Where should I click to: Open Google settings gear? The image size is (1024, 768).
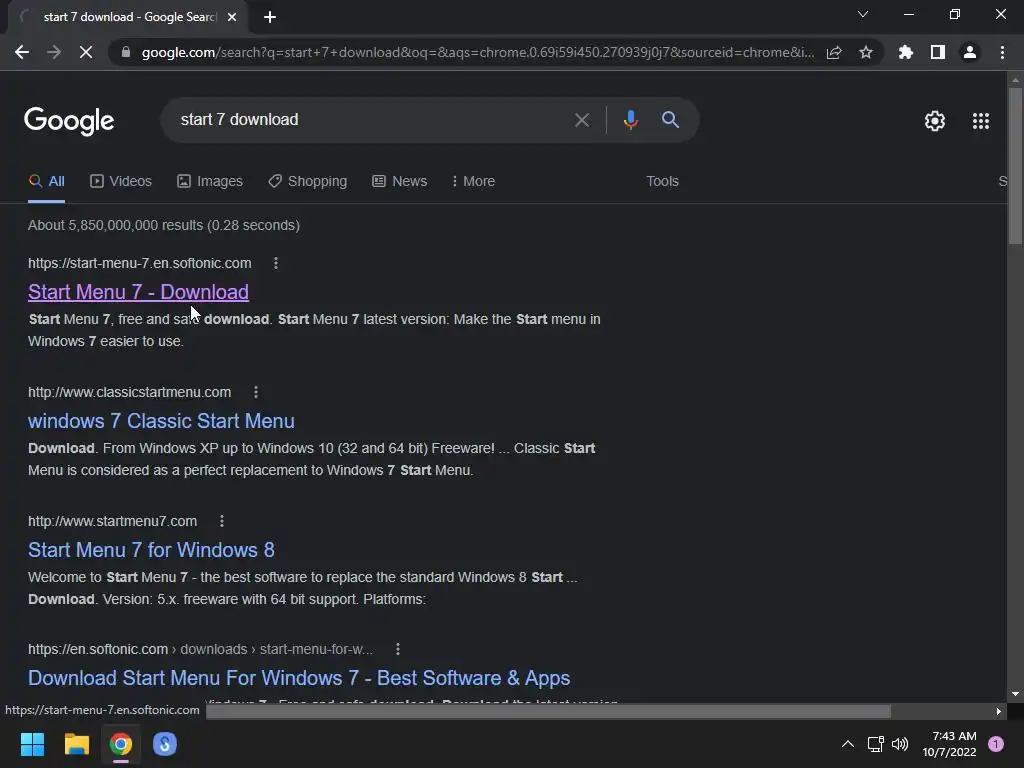point(935,121)
